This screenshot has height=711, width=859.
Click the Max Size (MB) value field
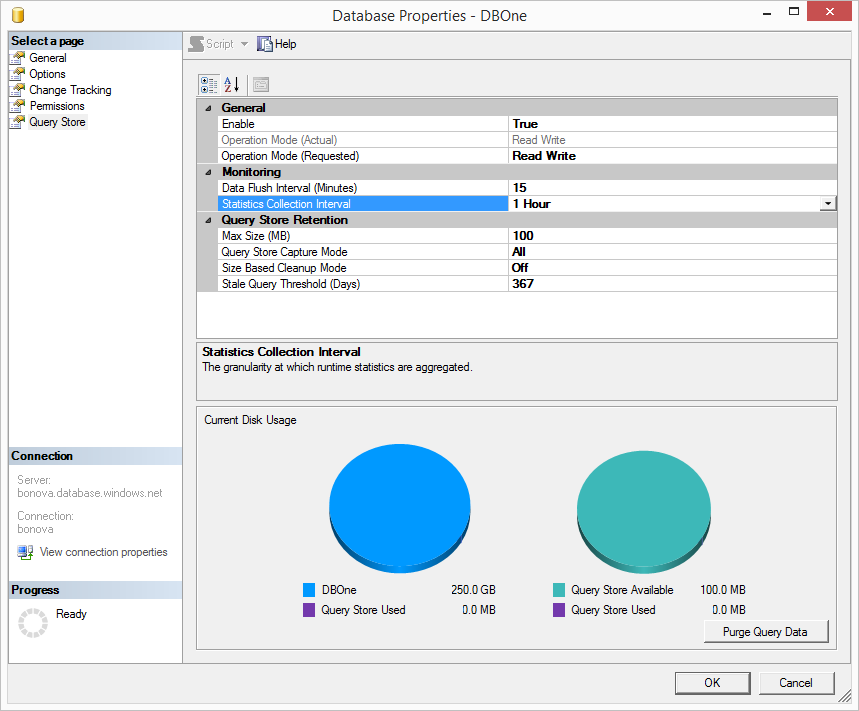(x=672, y=236)
